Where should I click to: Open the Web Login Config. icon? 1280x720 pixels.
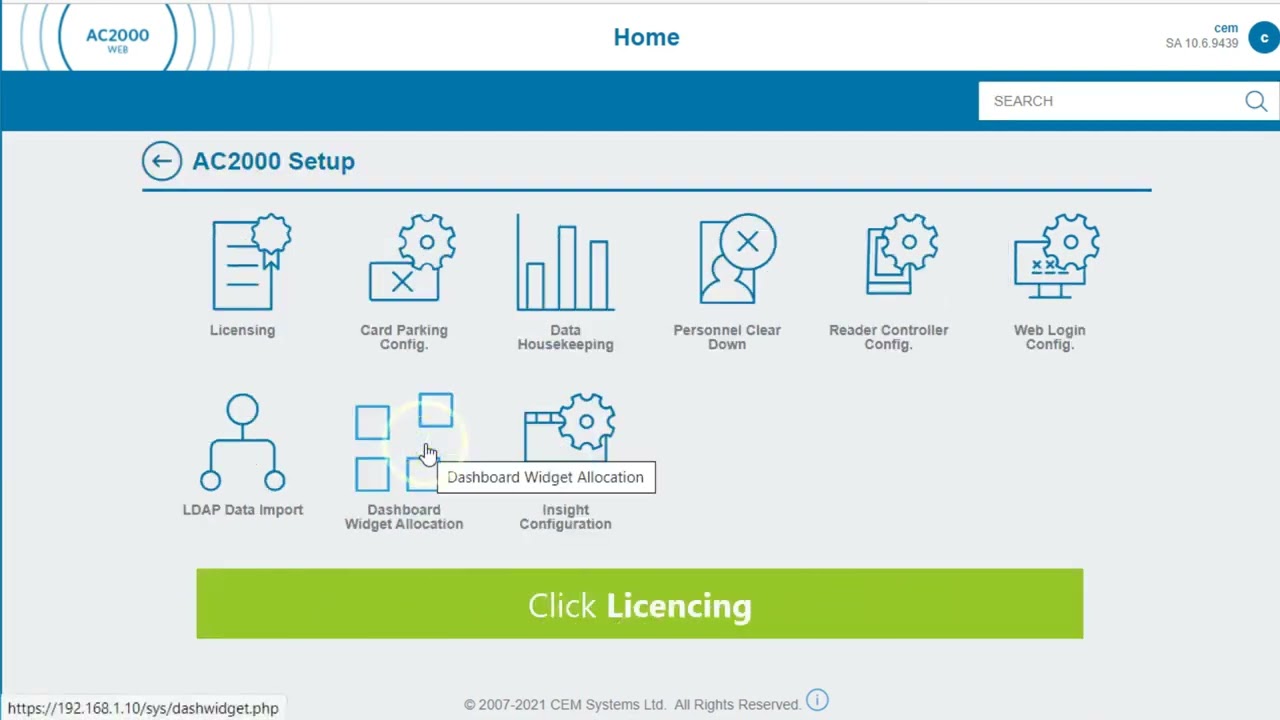1057,255
